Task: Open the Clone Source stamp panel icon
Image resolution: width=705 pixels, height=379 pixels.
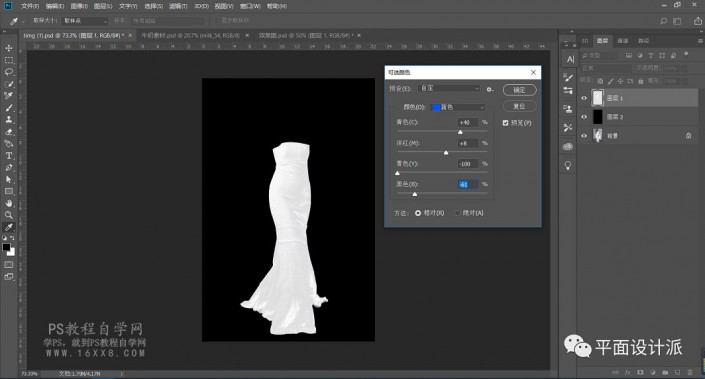Action: click(x=568, y=109)
